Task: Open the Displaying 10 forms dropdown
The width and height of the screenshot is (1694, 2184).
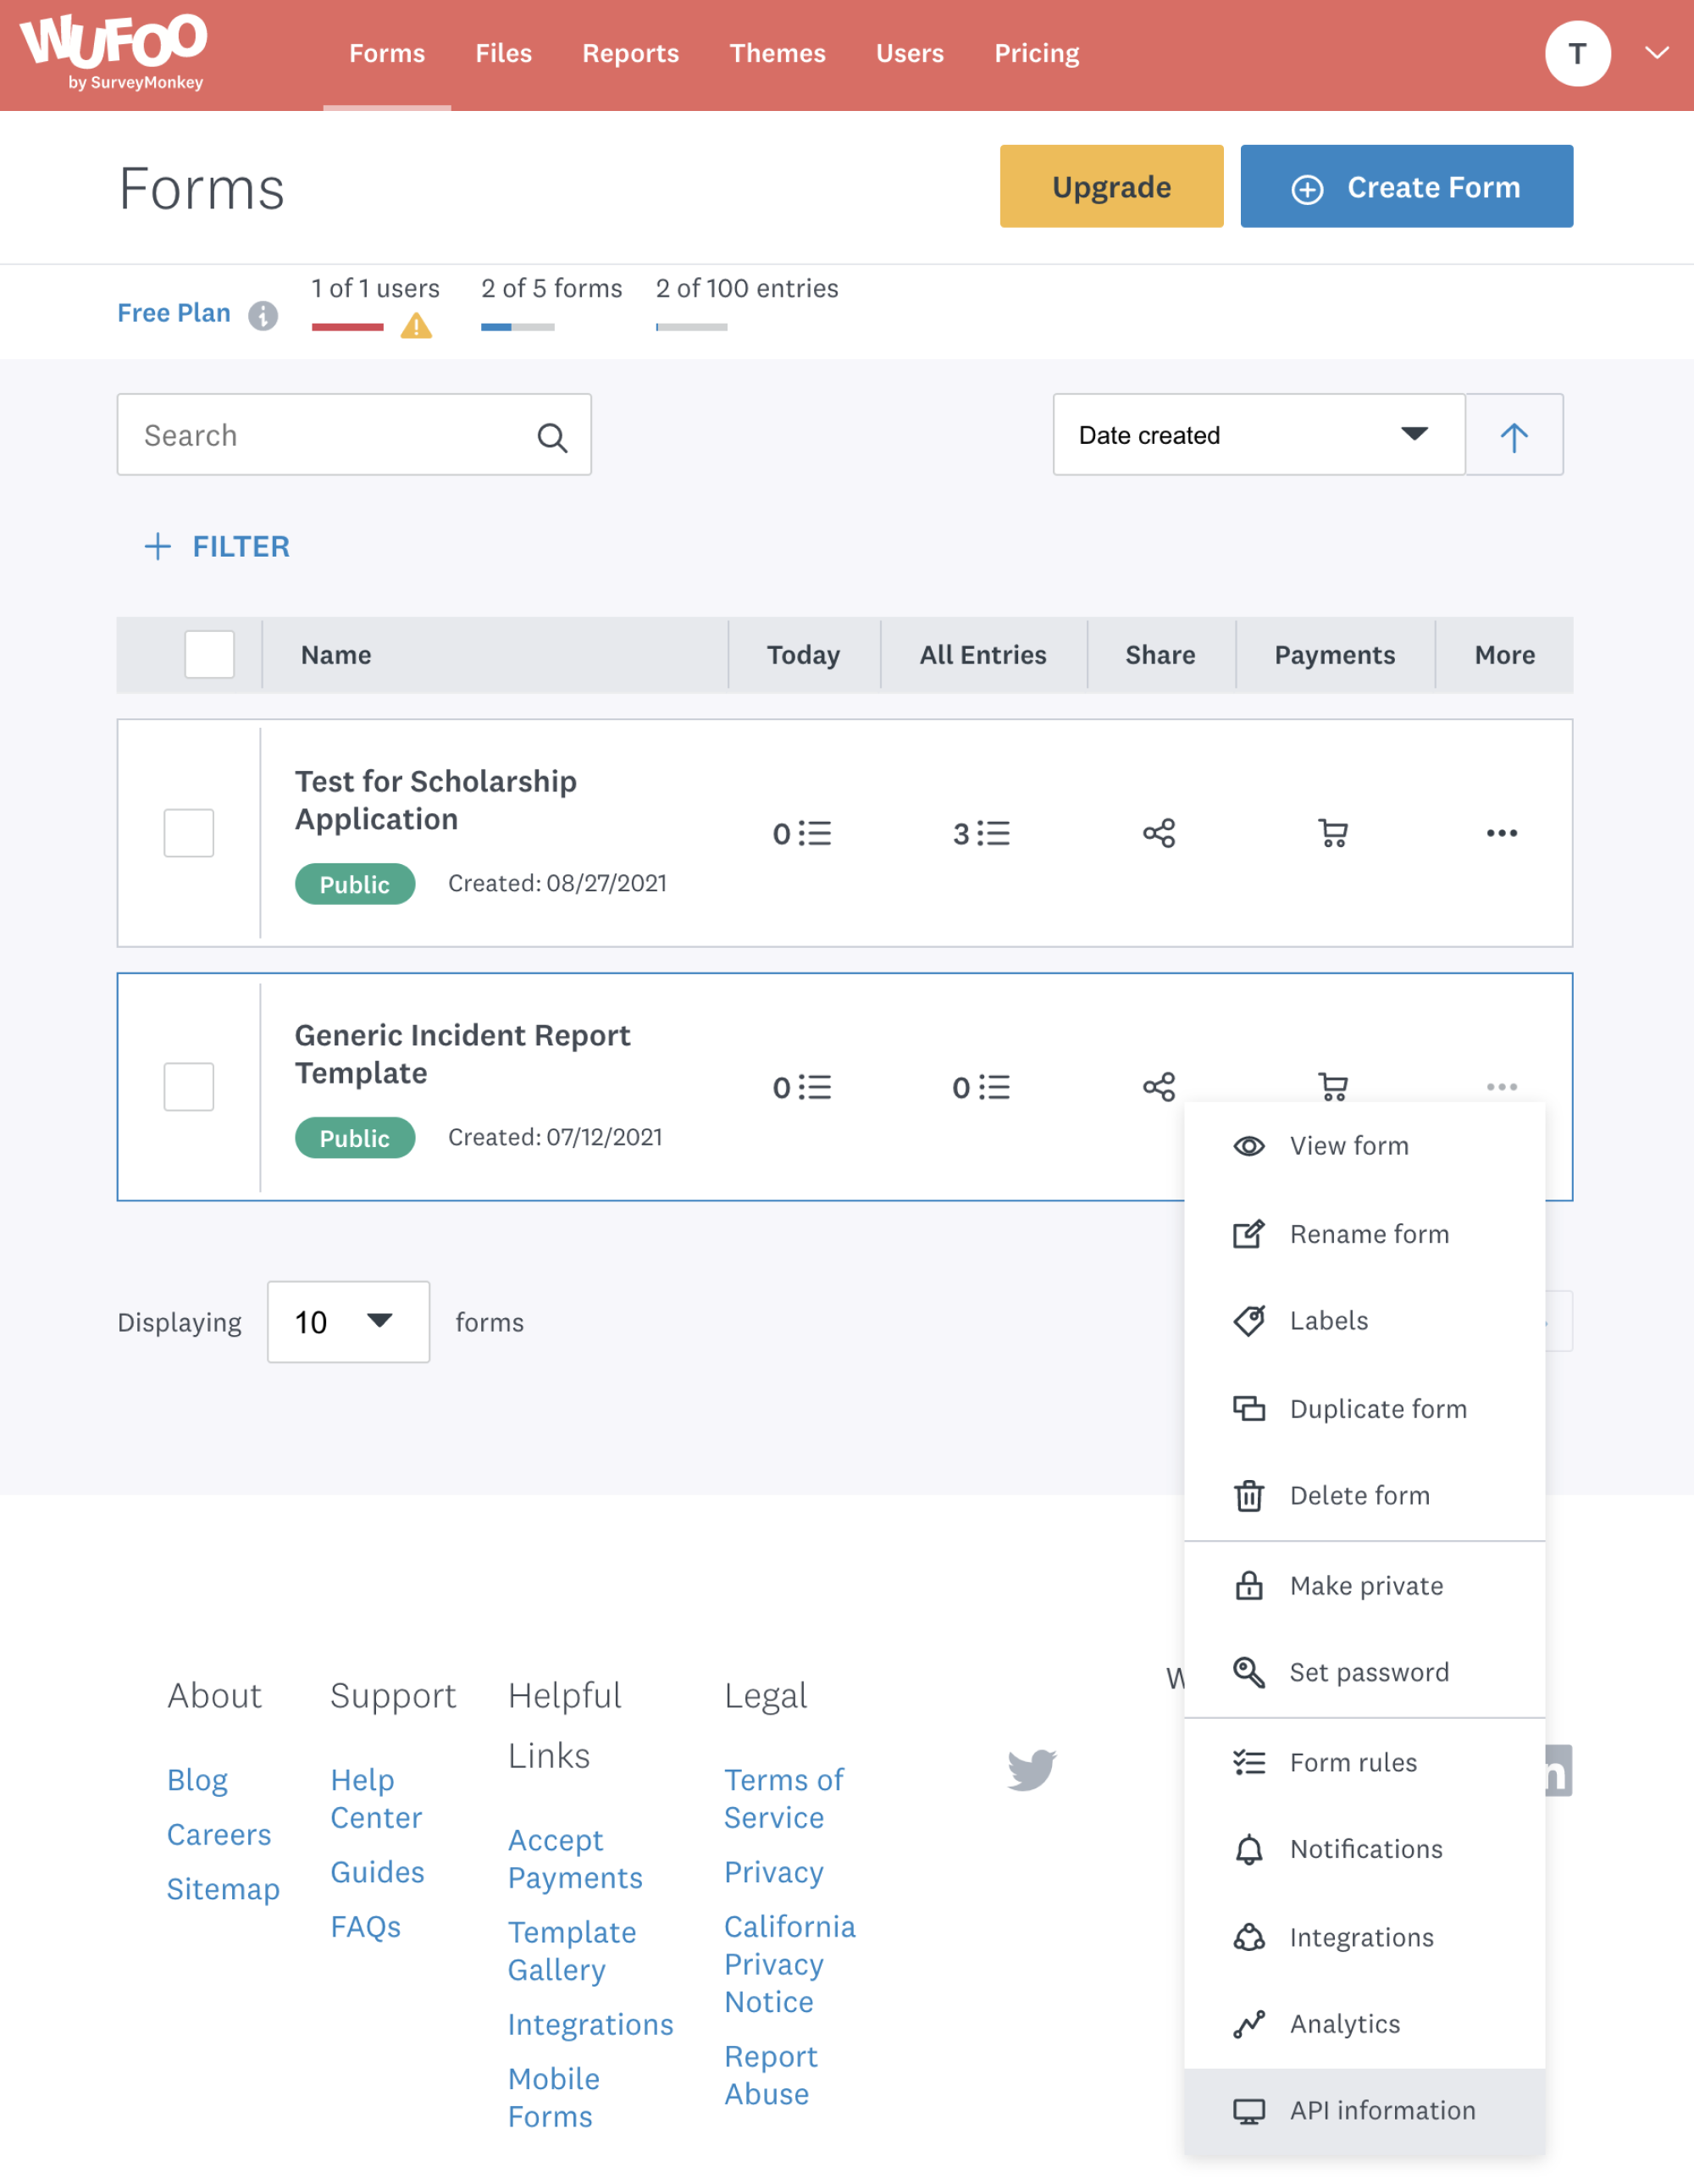Action: coord(348,1321)
